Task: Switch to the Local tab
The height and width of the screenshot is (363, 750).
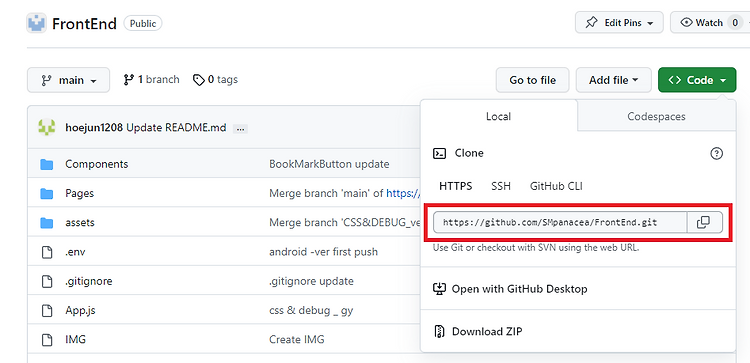Action: click(x=498, y=116)
